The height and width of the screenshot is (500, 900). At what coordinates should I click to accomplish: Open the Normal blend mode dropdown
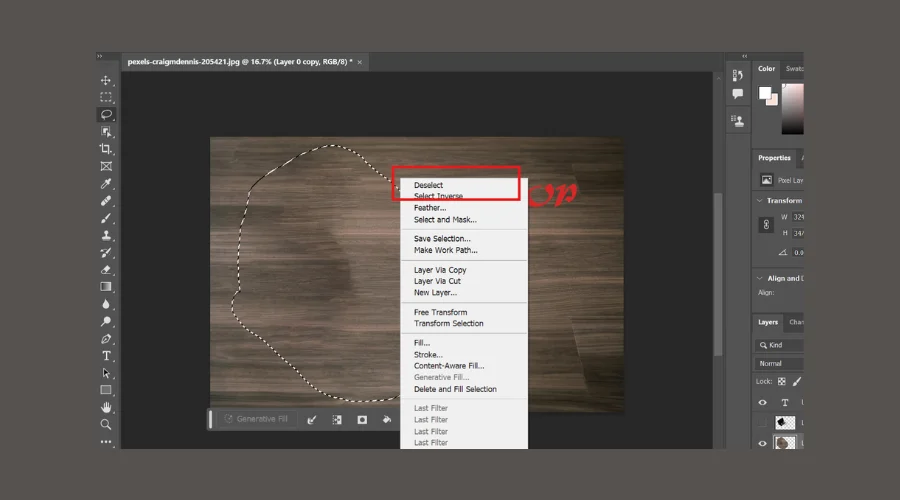[779, 363]
